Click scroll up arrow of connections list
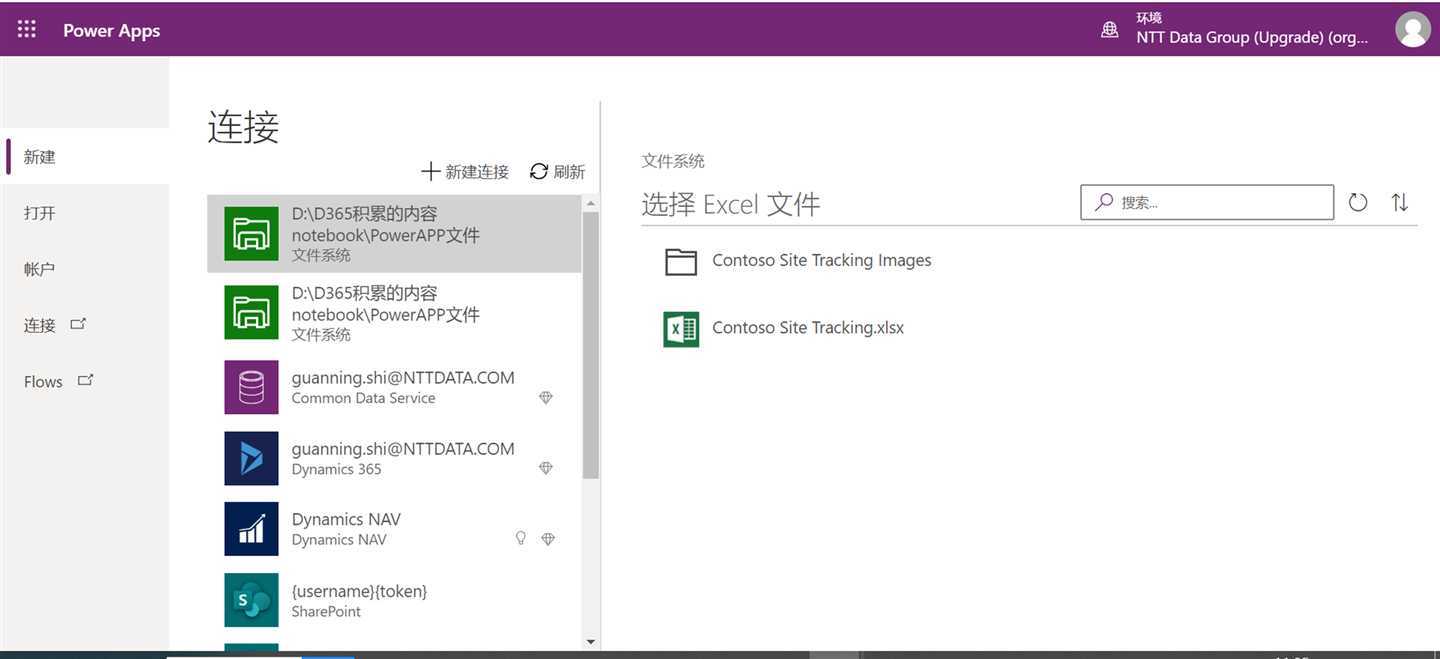This screenshot has width=1440, height=659. pos(590,203)
